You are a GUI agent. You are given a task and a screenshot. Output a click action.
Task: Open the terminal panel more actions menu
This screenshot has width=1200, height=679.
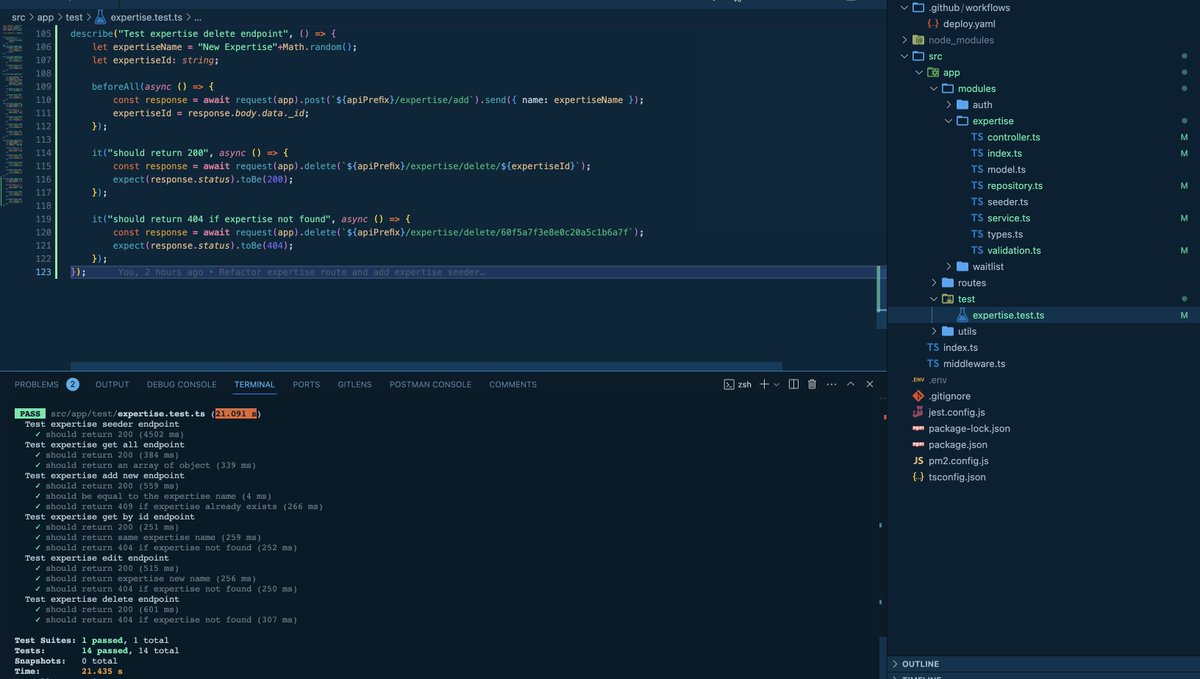click(x=831, y=384)
